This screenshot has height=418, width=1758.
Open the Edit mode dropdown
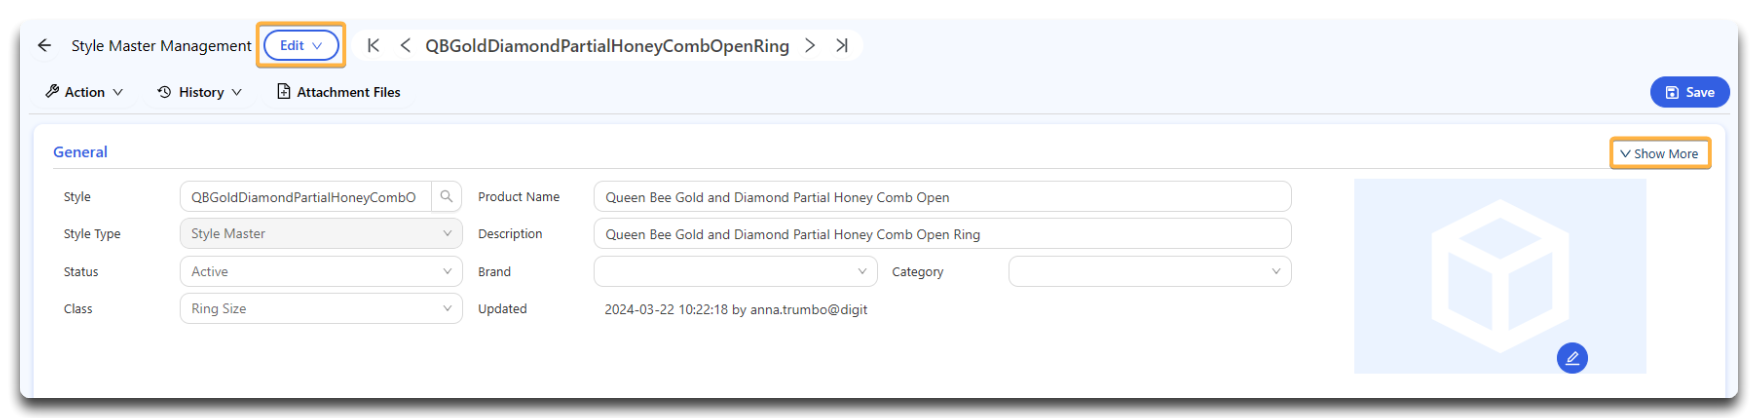point(301,46)
